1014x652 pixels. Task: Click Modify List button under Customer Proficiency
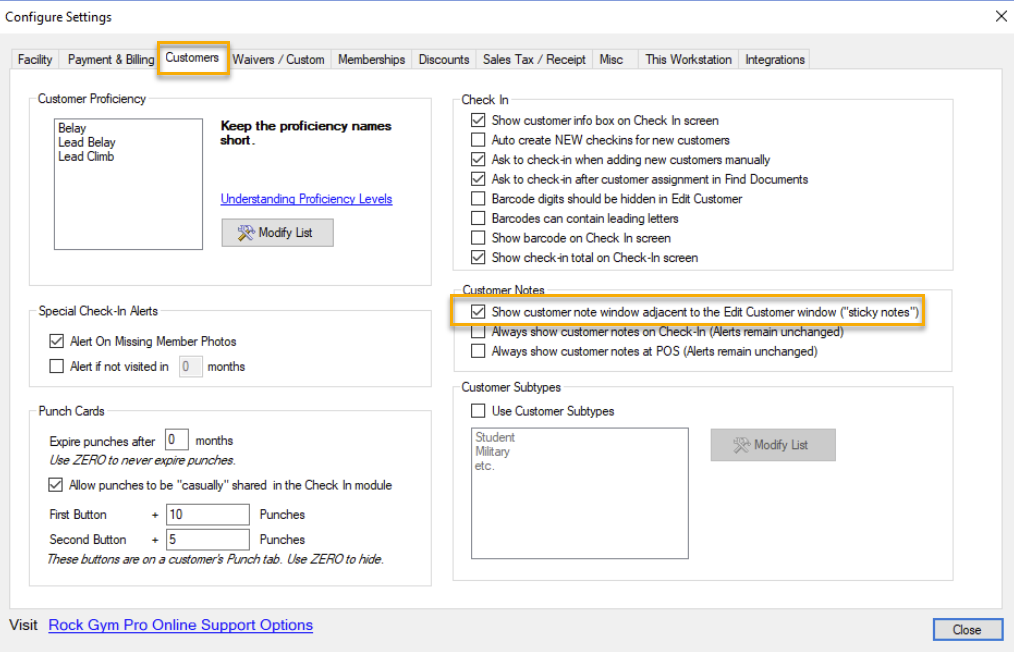(277, 233)
